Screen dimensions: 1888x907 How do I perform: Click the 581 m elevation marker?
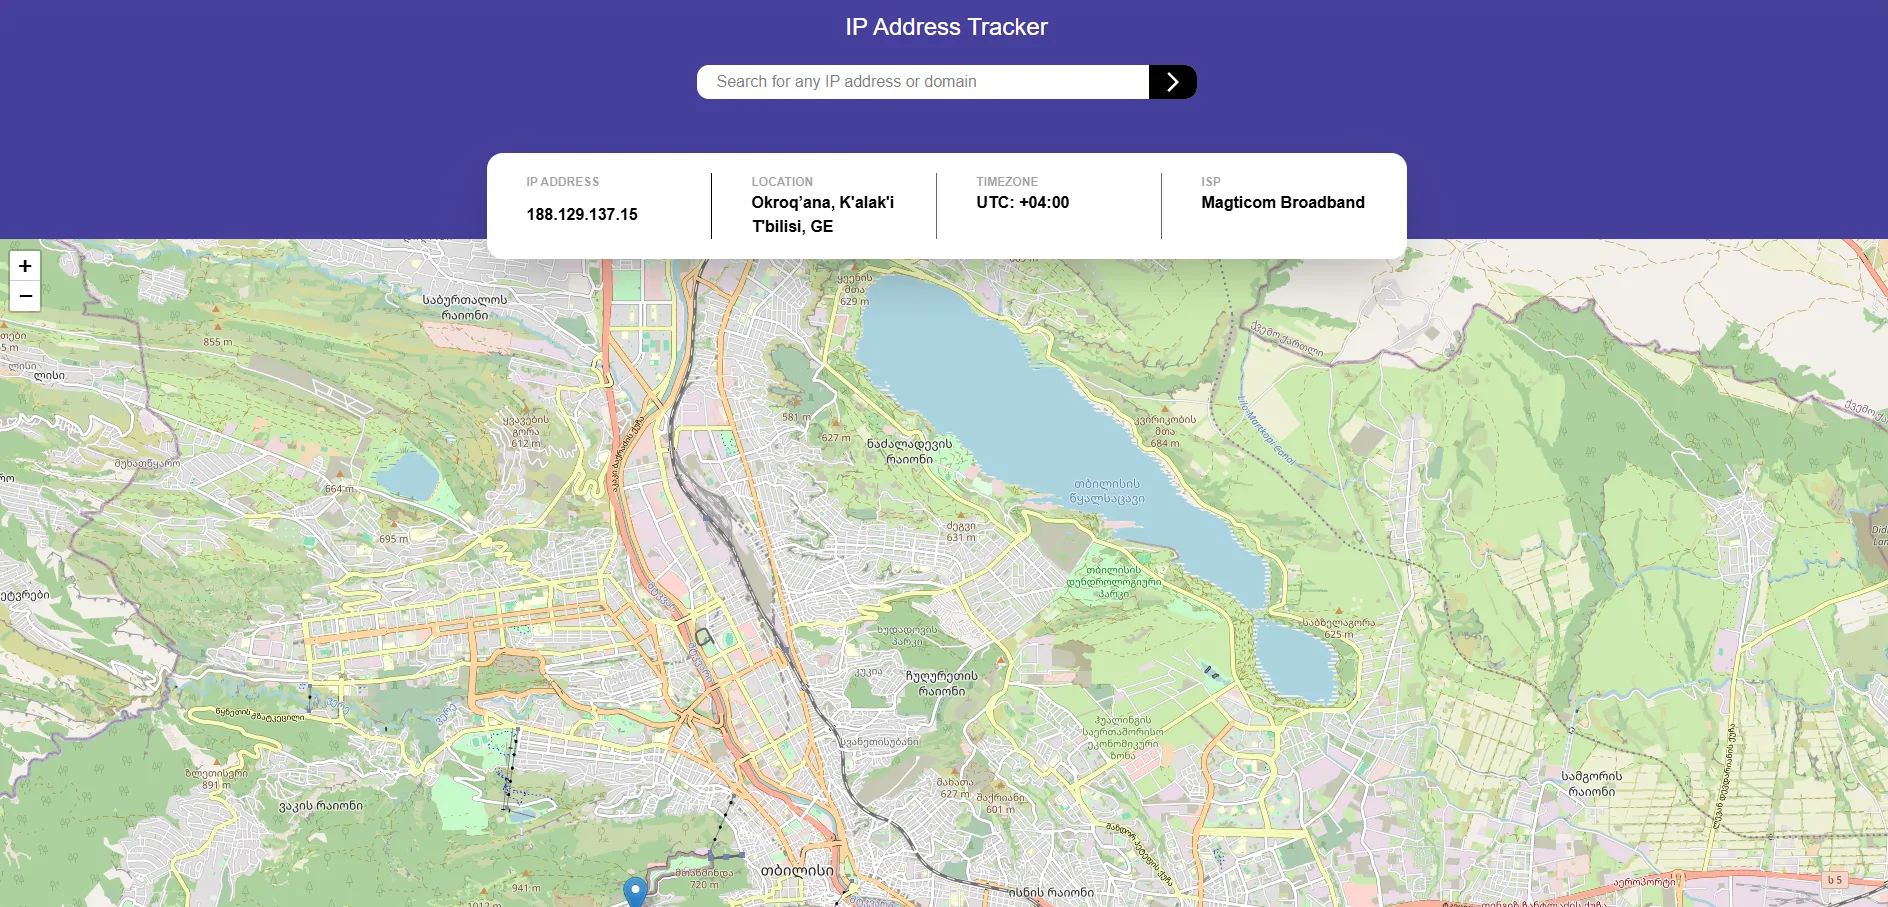pyautogui.click(x=796, y=417)
